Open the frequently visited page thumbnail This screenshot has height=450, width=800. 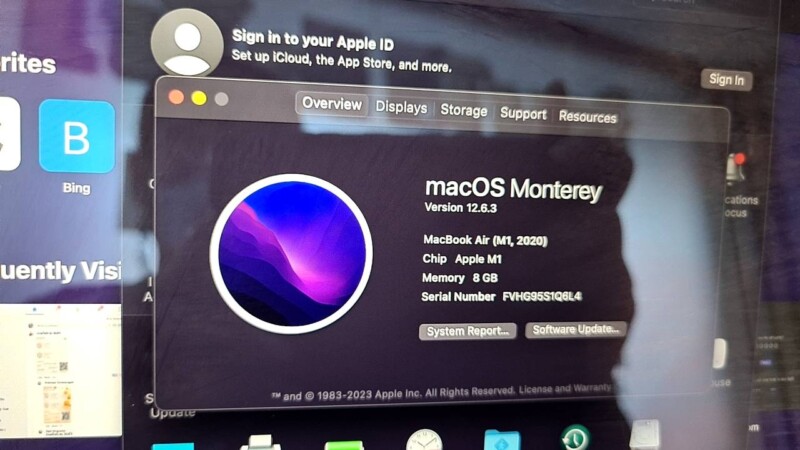tap(60, 370)
